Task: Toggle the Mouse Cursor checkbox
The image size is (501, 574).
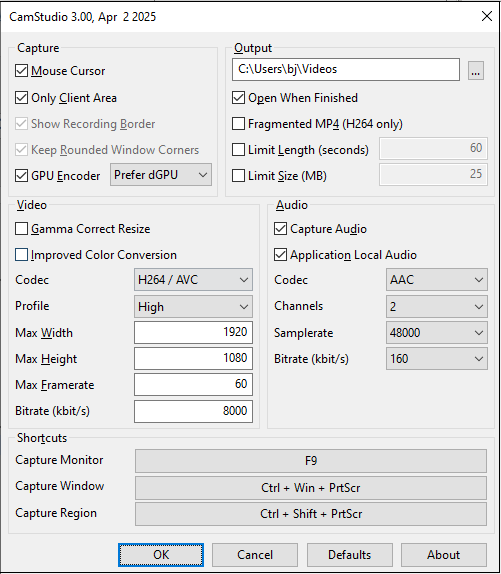Action: (x=22, y=71)
